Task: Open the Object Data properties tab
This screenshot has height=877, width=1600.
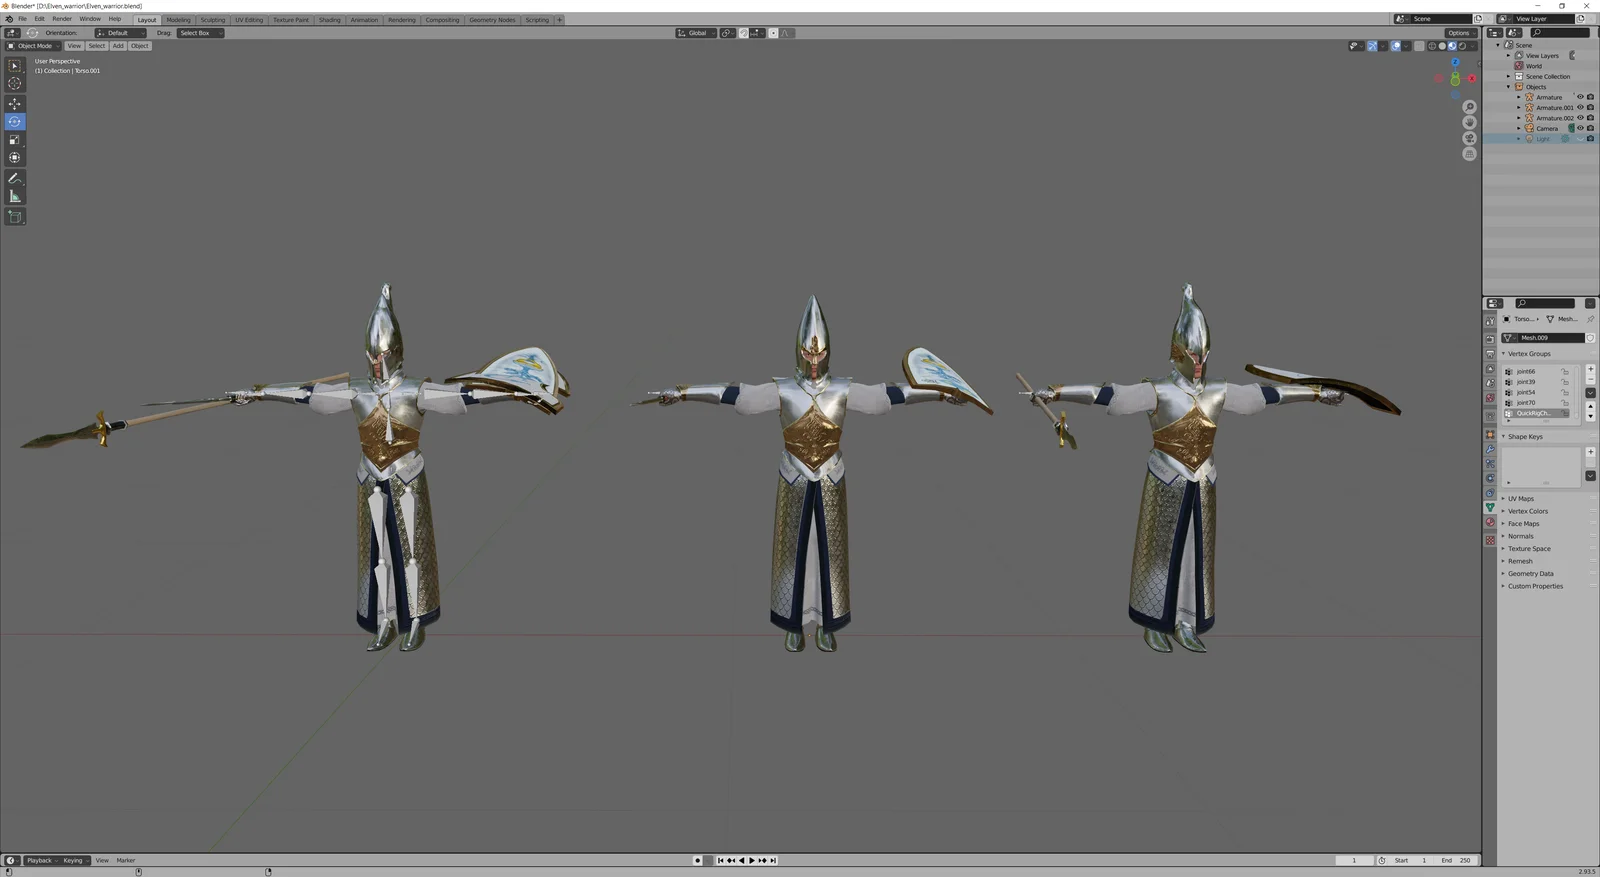Action: pos(1490,507)
